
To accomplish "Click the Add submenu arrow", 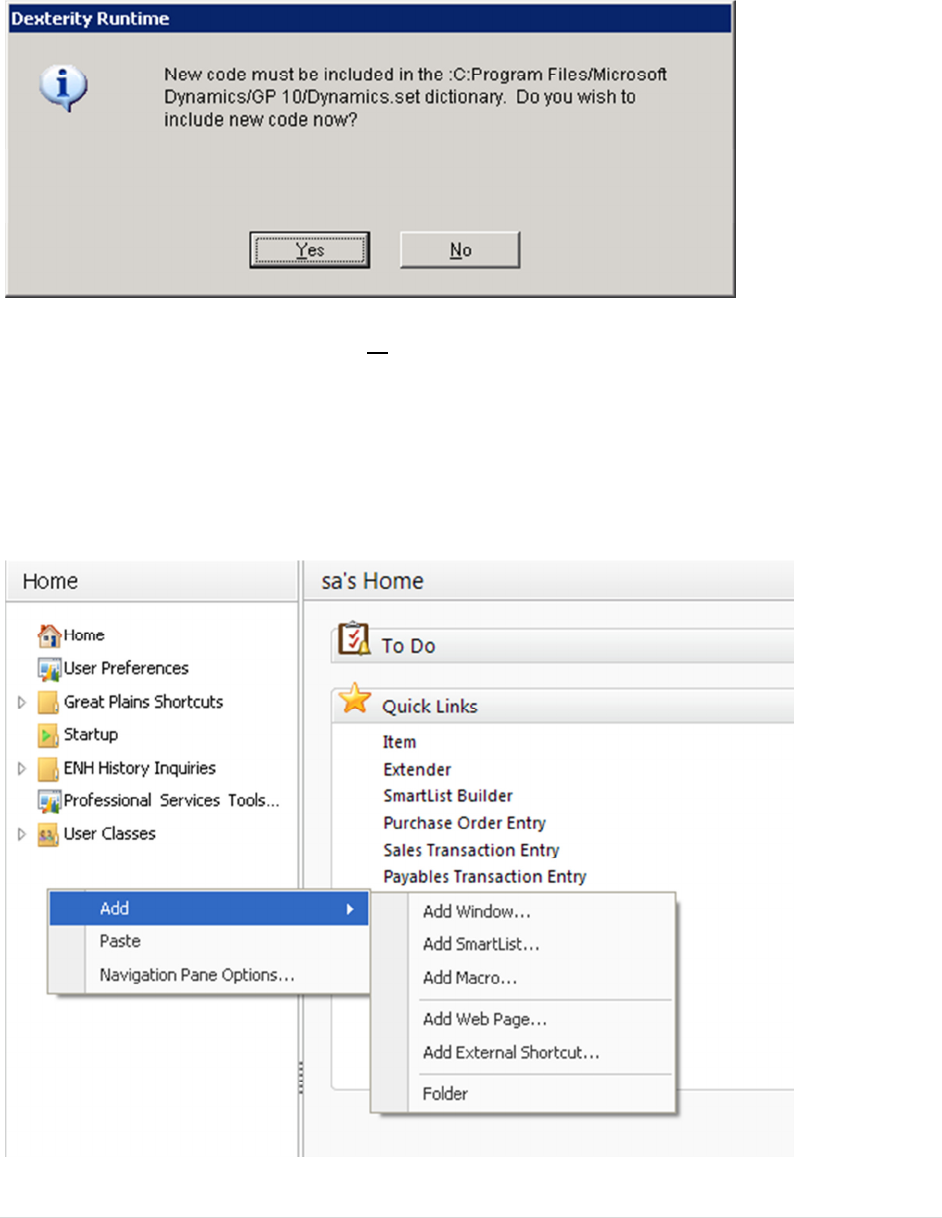I will [350, 909].
